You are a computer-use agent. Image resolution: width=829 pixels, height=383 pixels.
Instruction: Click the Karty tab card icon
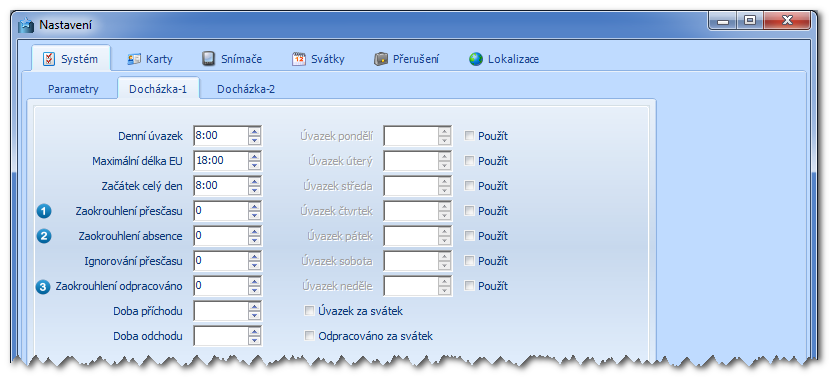(134, 59)
